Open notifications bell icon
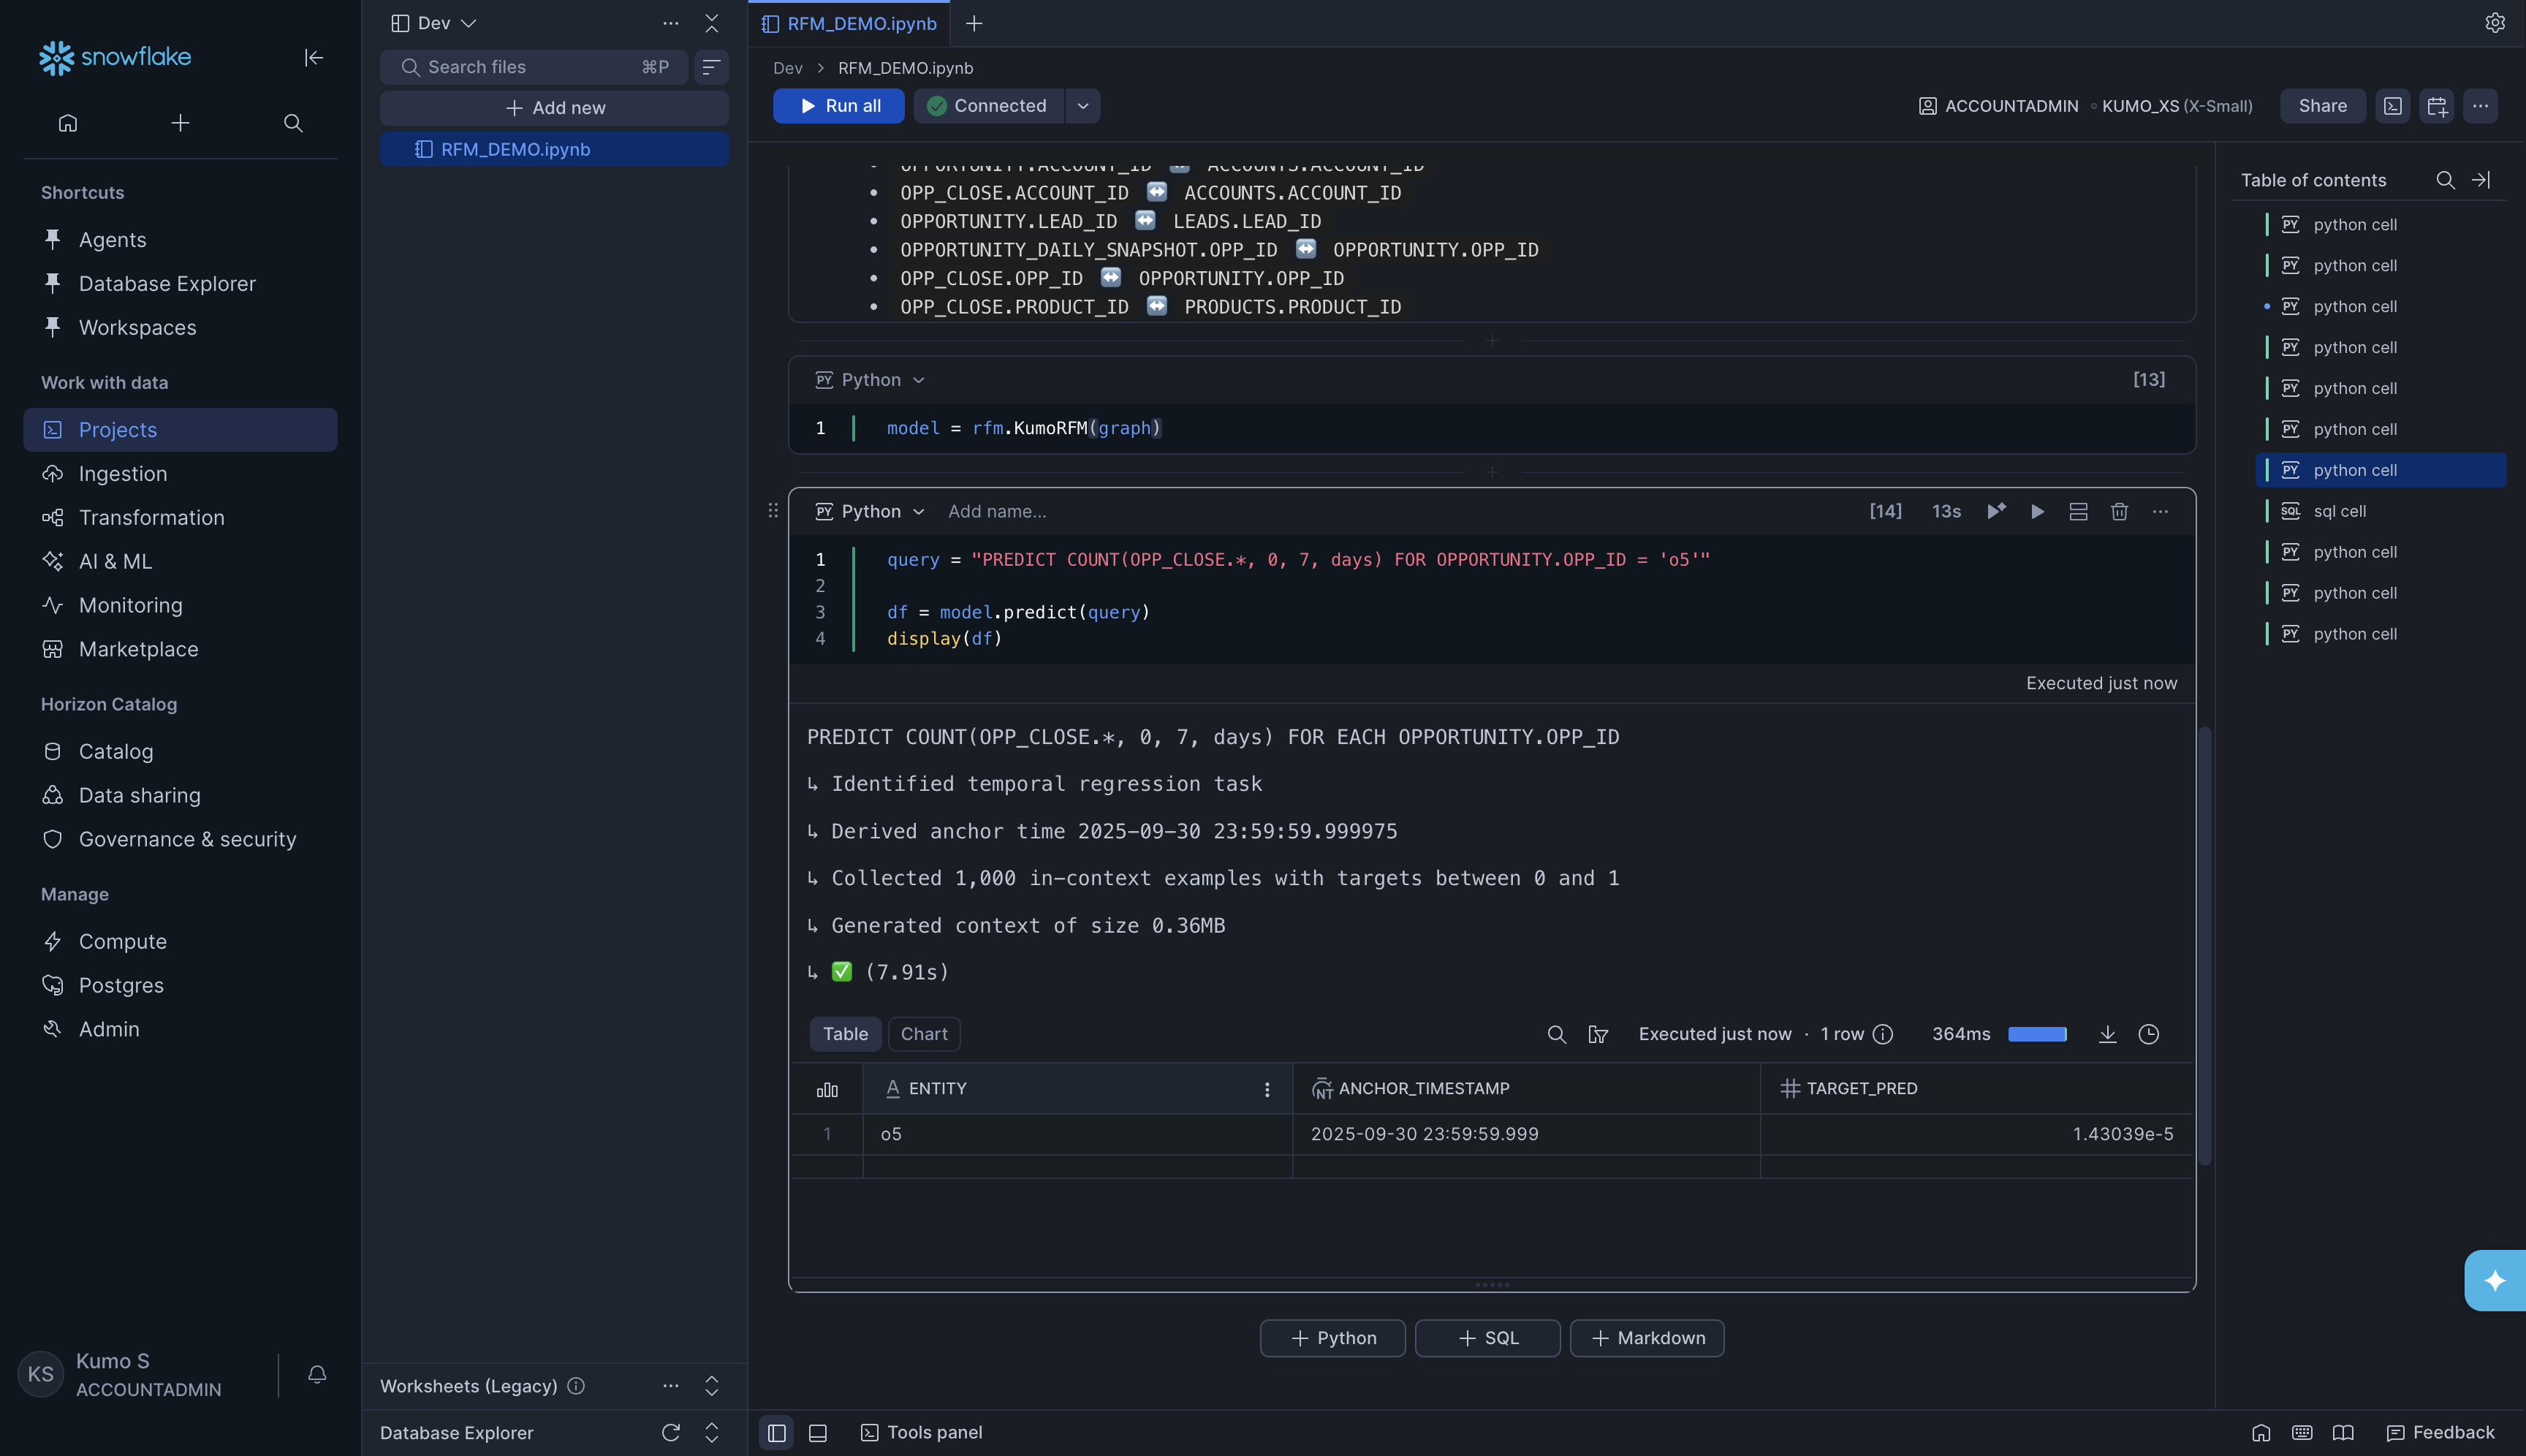This screenshot has height=1456, width=2526. 317,1374
